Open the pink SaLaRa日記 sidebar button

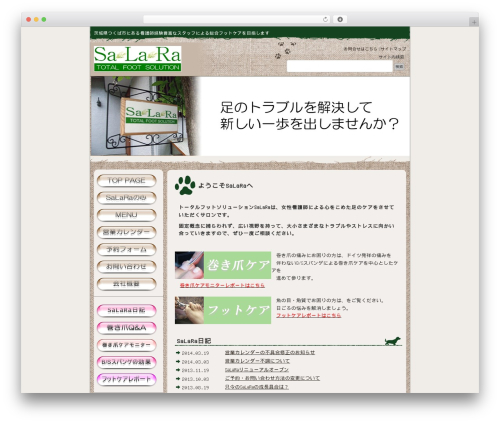click(x=126, y=311)
